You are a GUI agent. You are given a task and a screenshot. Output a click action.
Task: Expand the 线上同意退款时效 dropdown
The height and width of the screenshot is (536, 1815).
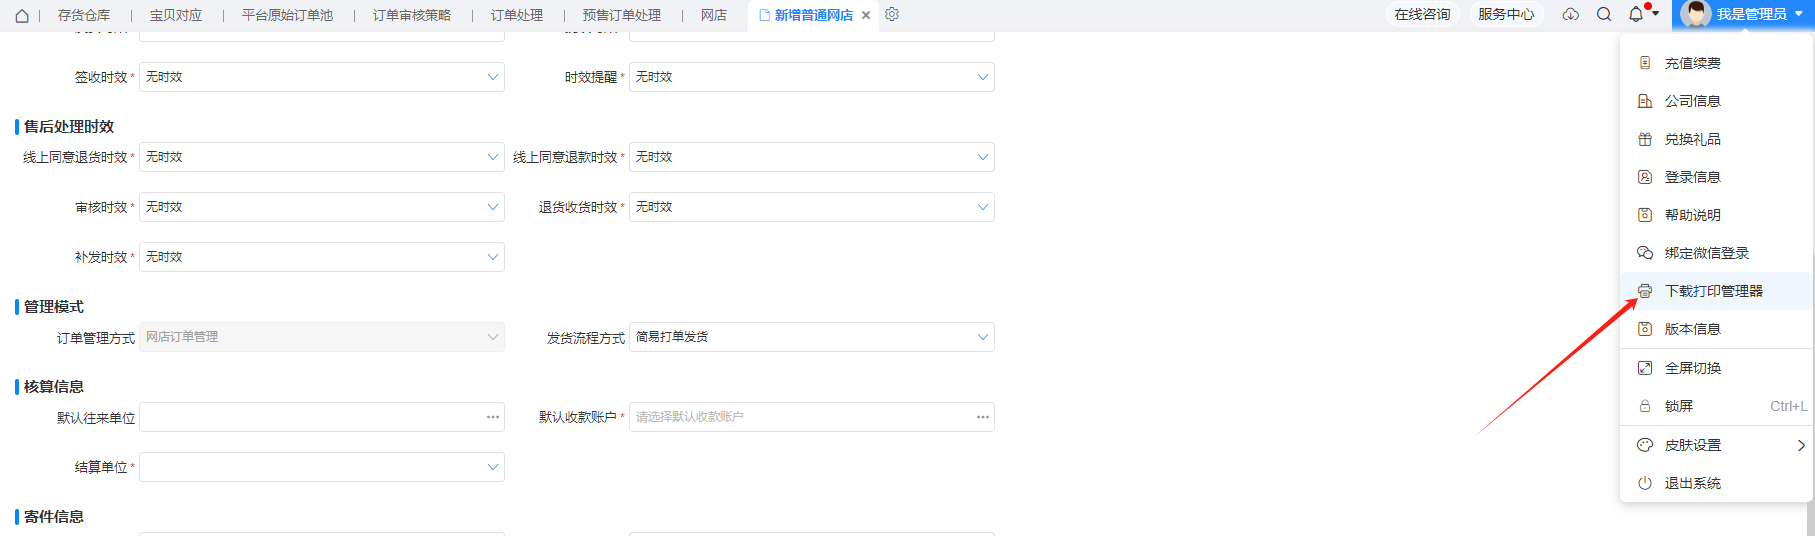click(x=812, y=157)
